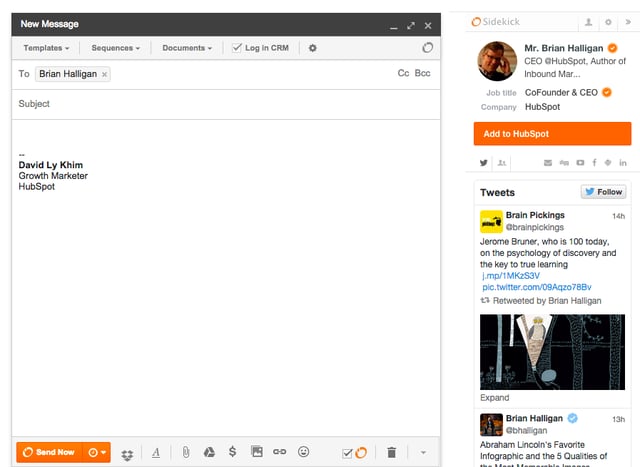
Task: Click Brian Halligan tweet avatar
Action: coord(491,425)
